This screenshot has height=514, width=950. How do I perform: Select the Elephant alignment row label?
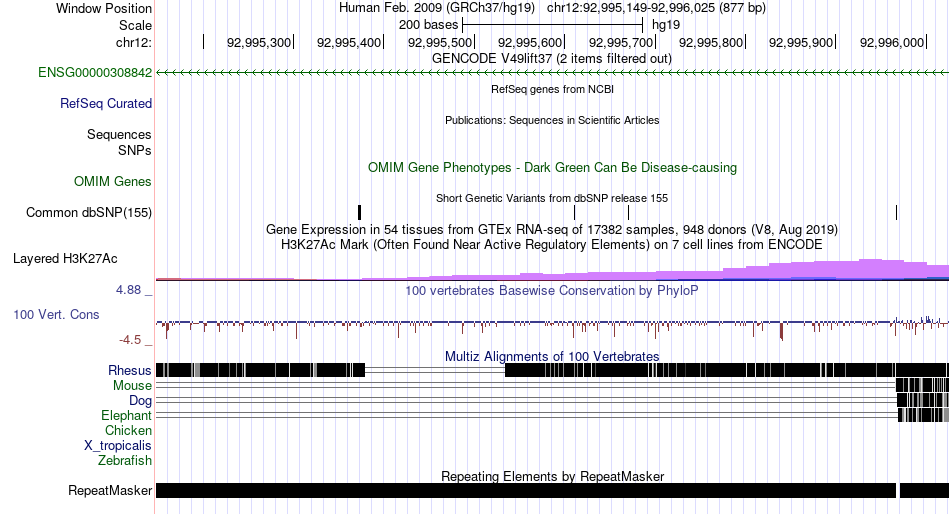point(126,416)
